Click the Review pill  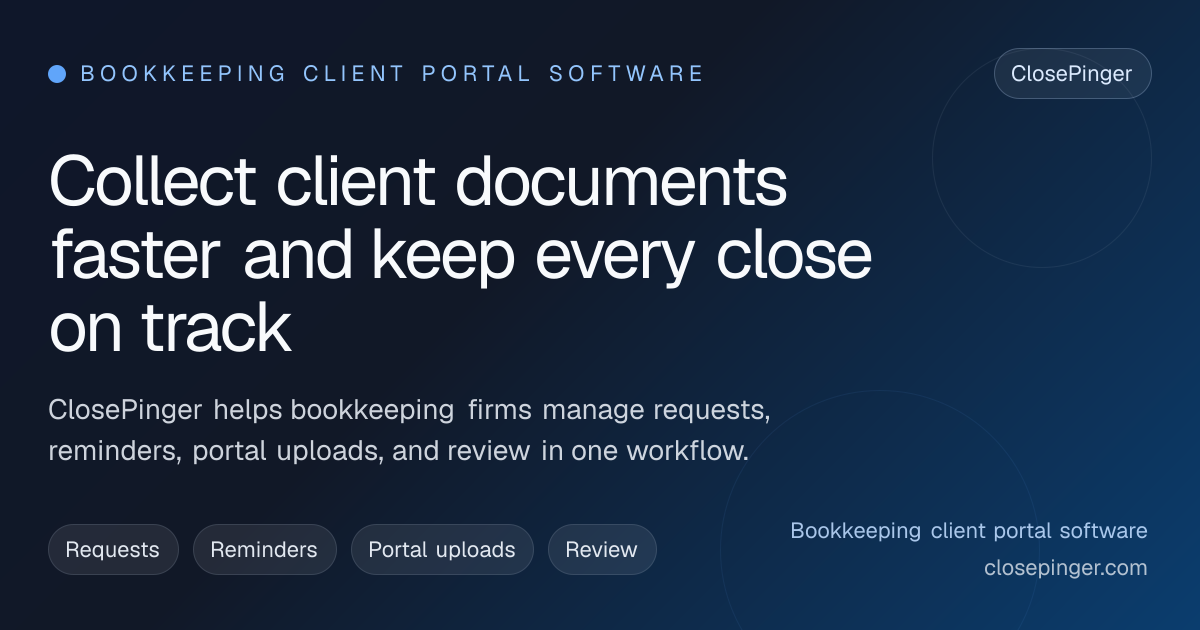pyautogui.click(x=602, y=550)
